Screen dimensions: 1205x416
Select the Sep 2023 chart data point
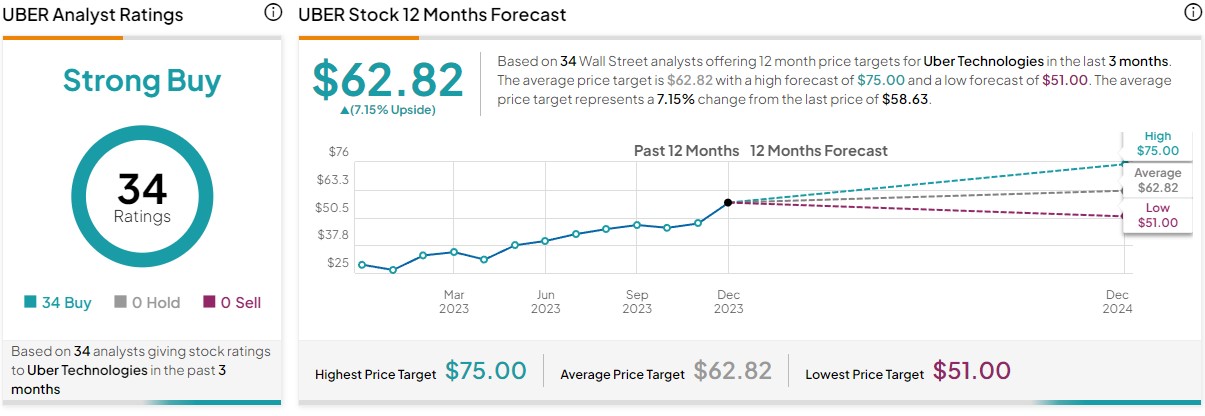637,225
